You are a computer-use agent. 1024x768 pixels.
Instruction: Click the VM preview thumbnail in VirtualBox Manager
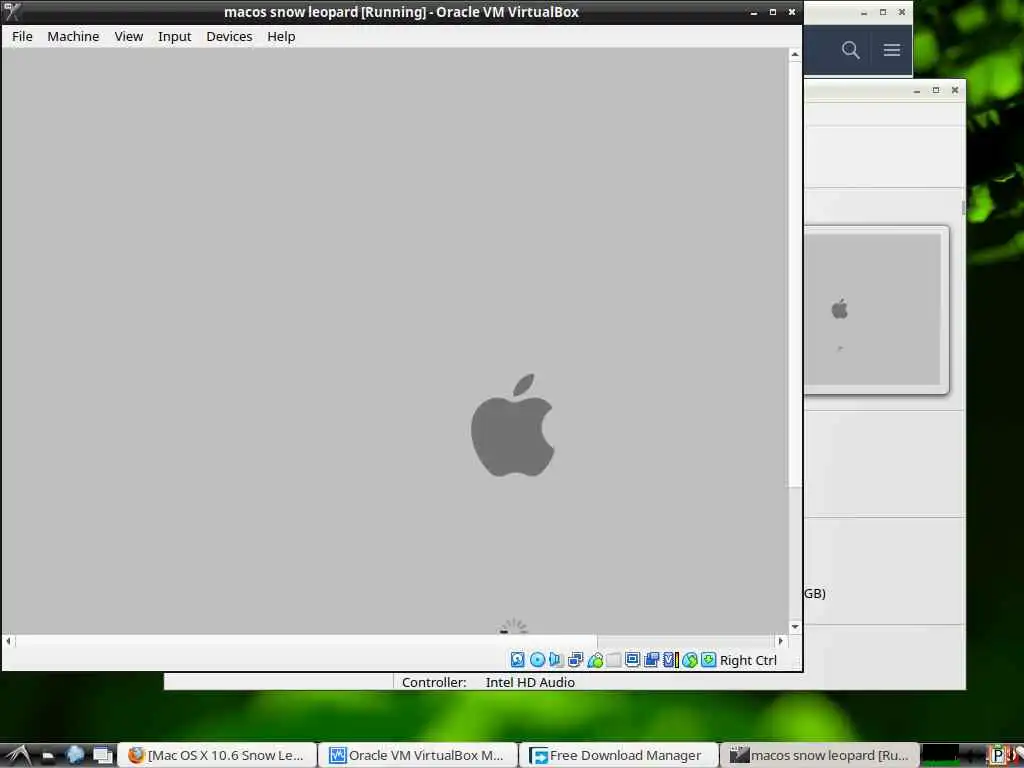(x=875, y=310)
